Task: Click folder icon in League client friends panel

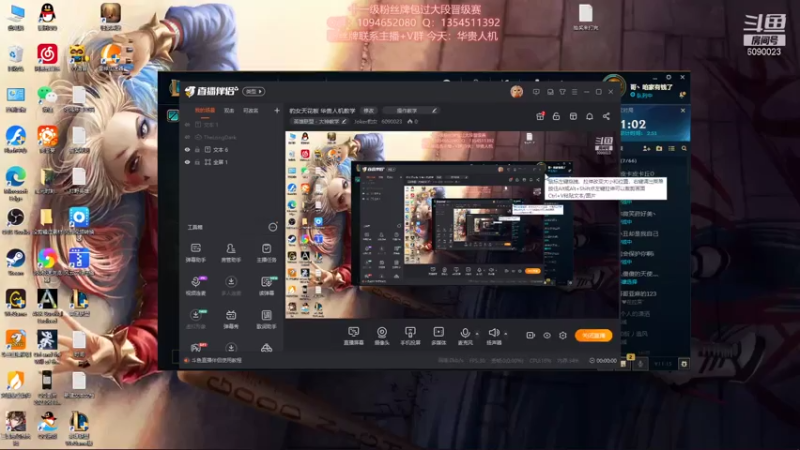Action: [659, 148]
